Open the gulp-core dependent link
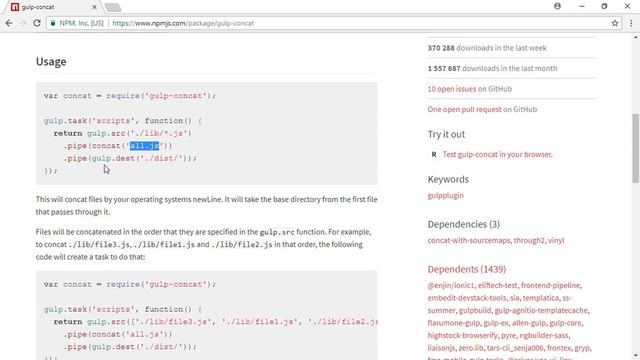 pos(565,323)
